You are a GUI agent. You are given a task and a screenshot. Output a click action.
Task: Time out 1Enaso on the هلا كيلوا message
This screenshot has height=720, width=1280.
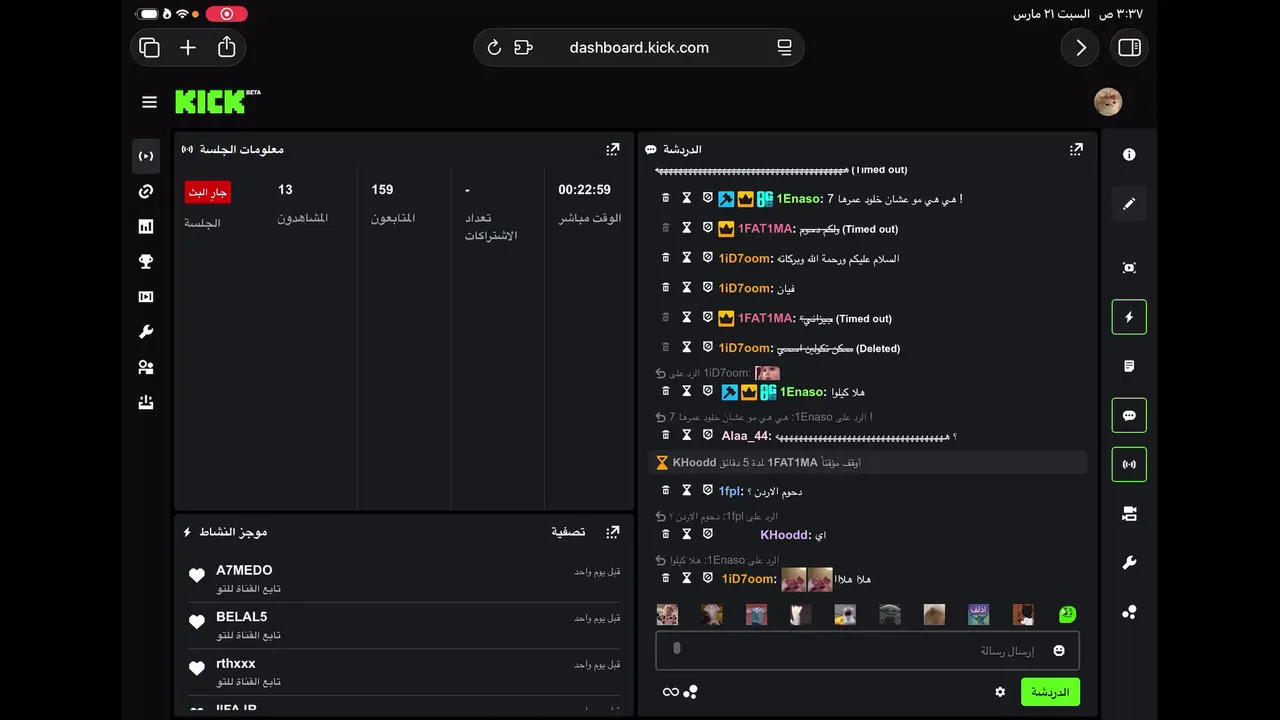pos(687,392)
